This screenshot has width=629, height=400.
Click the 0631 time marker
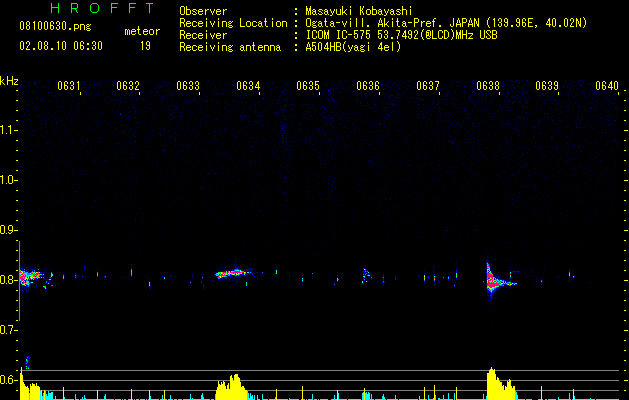click(x=69, y=86)
